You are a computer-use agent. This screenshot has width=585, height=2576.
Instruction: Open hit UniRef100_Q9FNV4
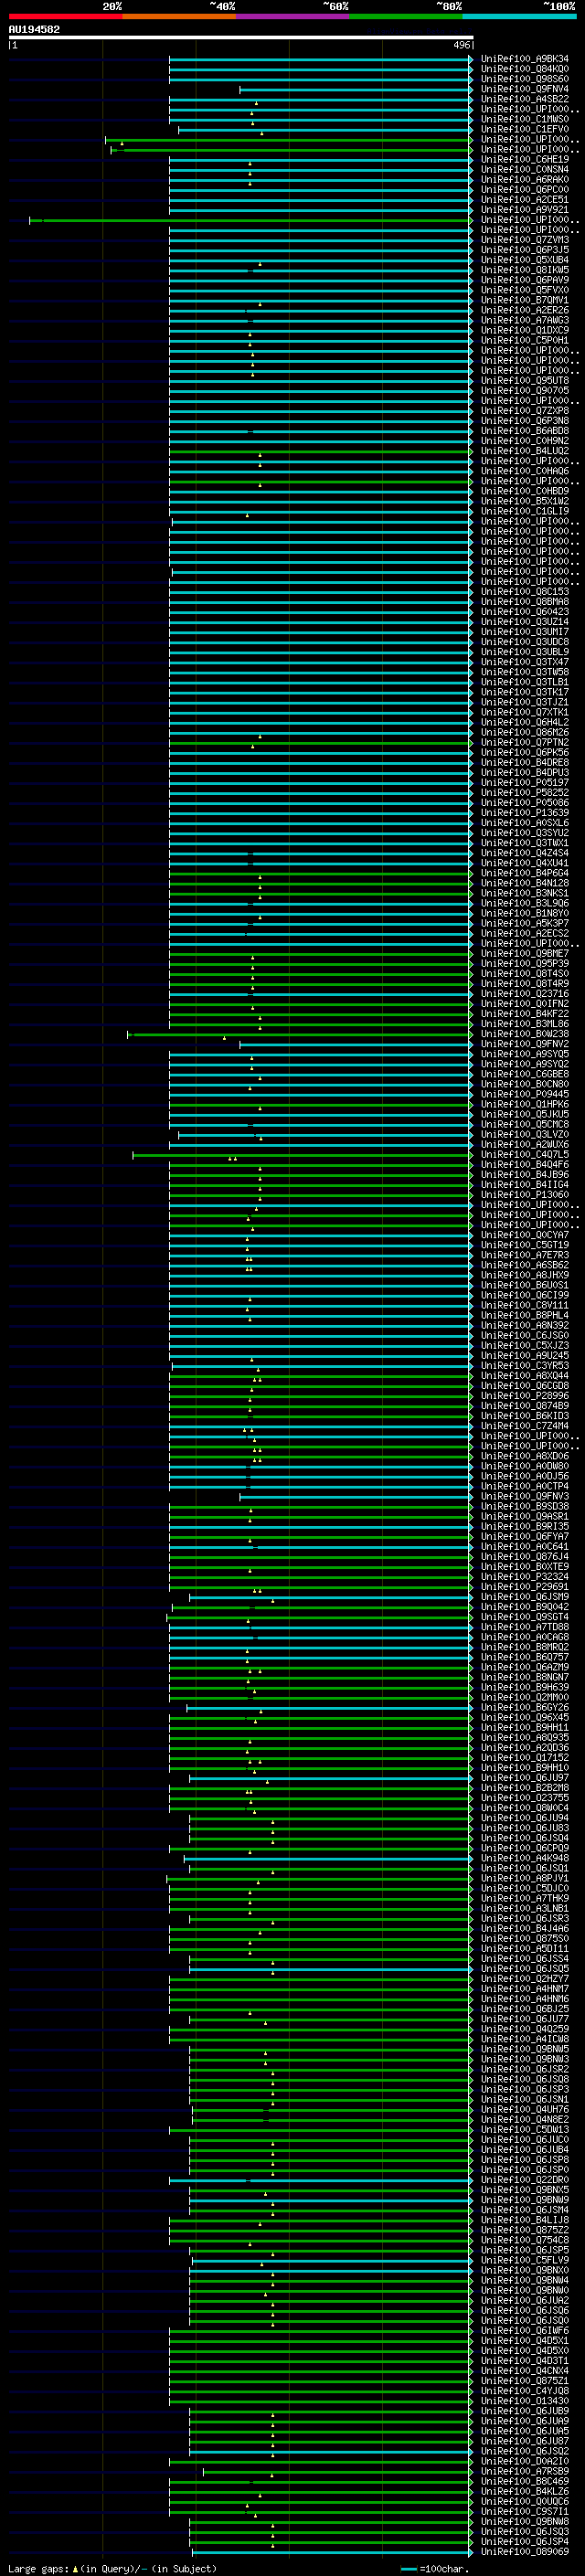coord(525,89)
